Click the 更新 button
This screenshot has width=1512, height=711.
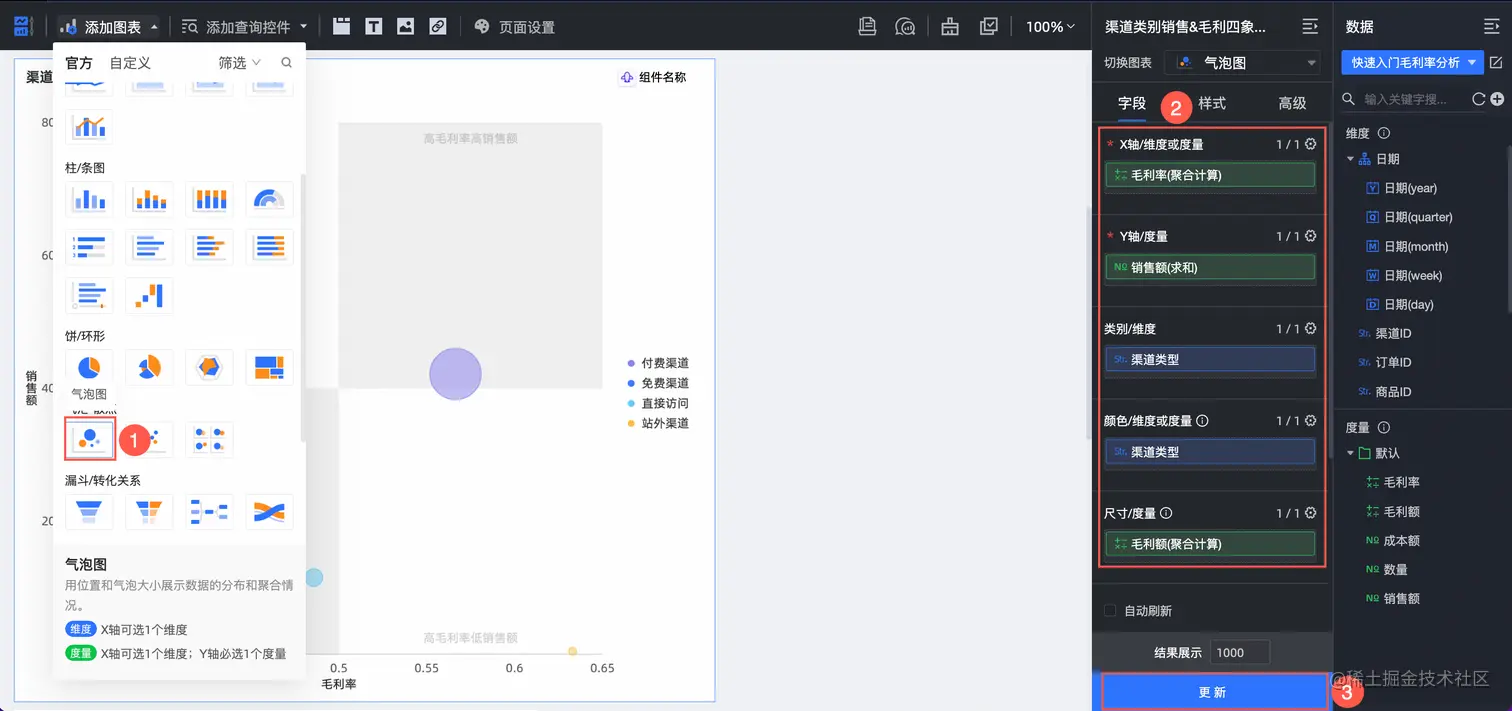(x=1214, y=692)
